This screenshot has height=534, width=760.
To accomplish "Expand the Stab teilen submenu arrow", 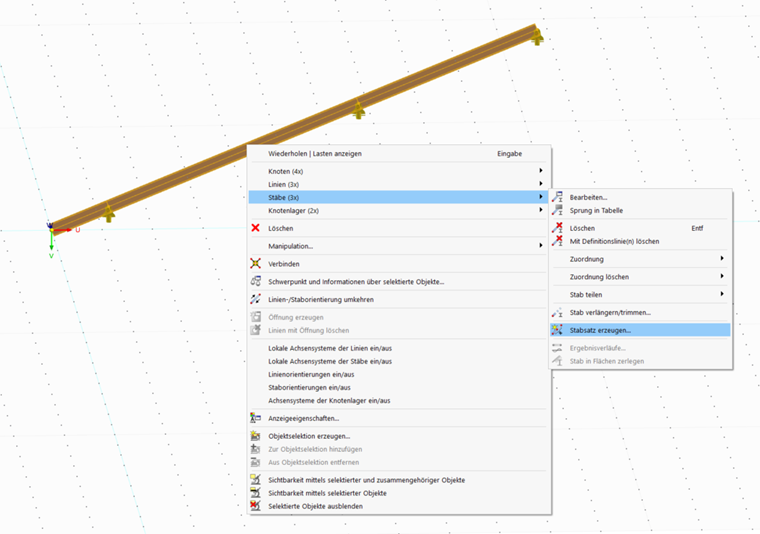I will coord(722,294).
